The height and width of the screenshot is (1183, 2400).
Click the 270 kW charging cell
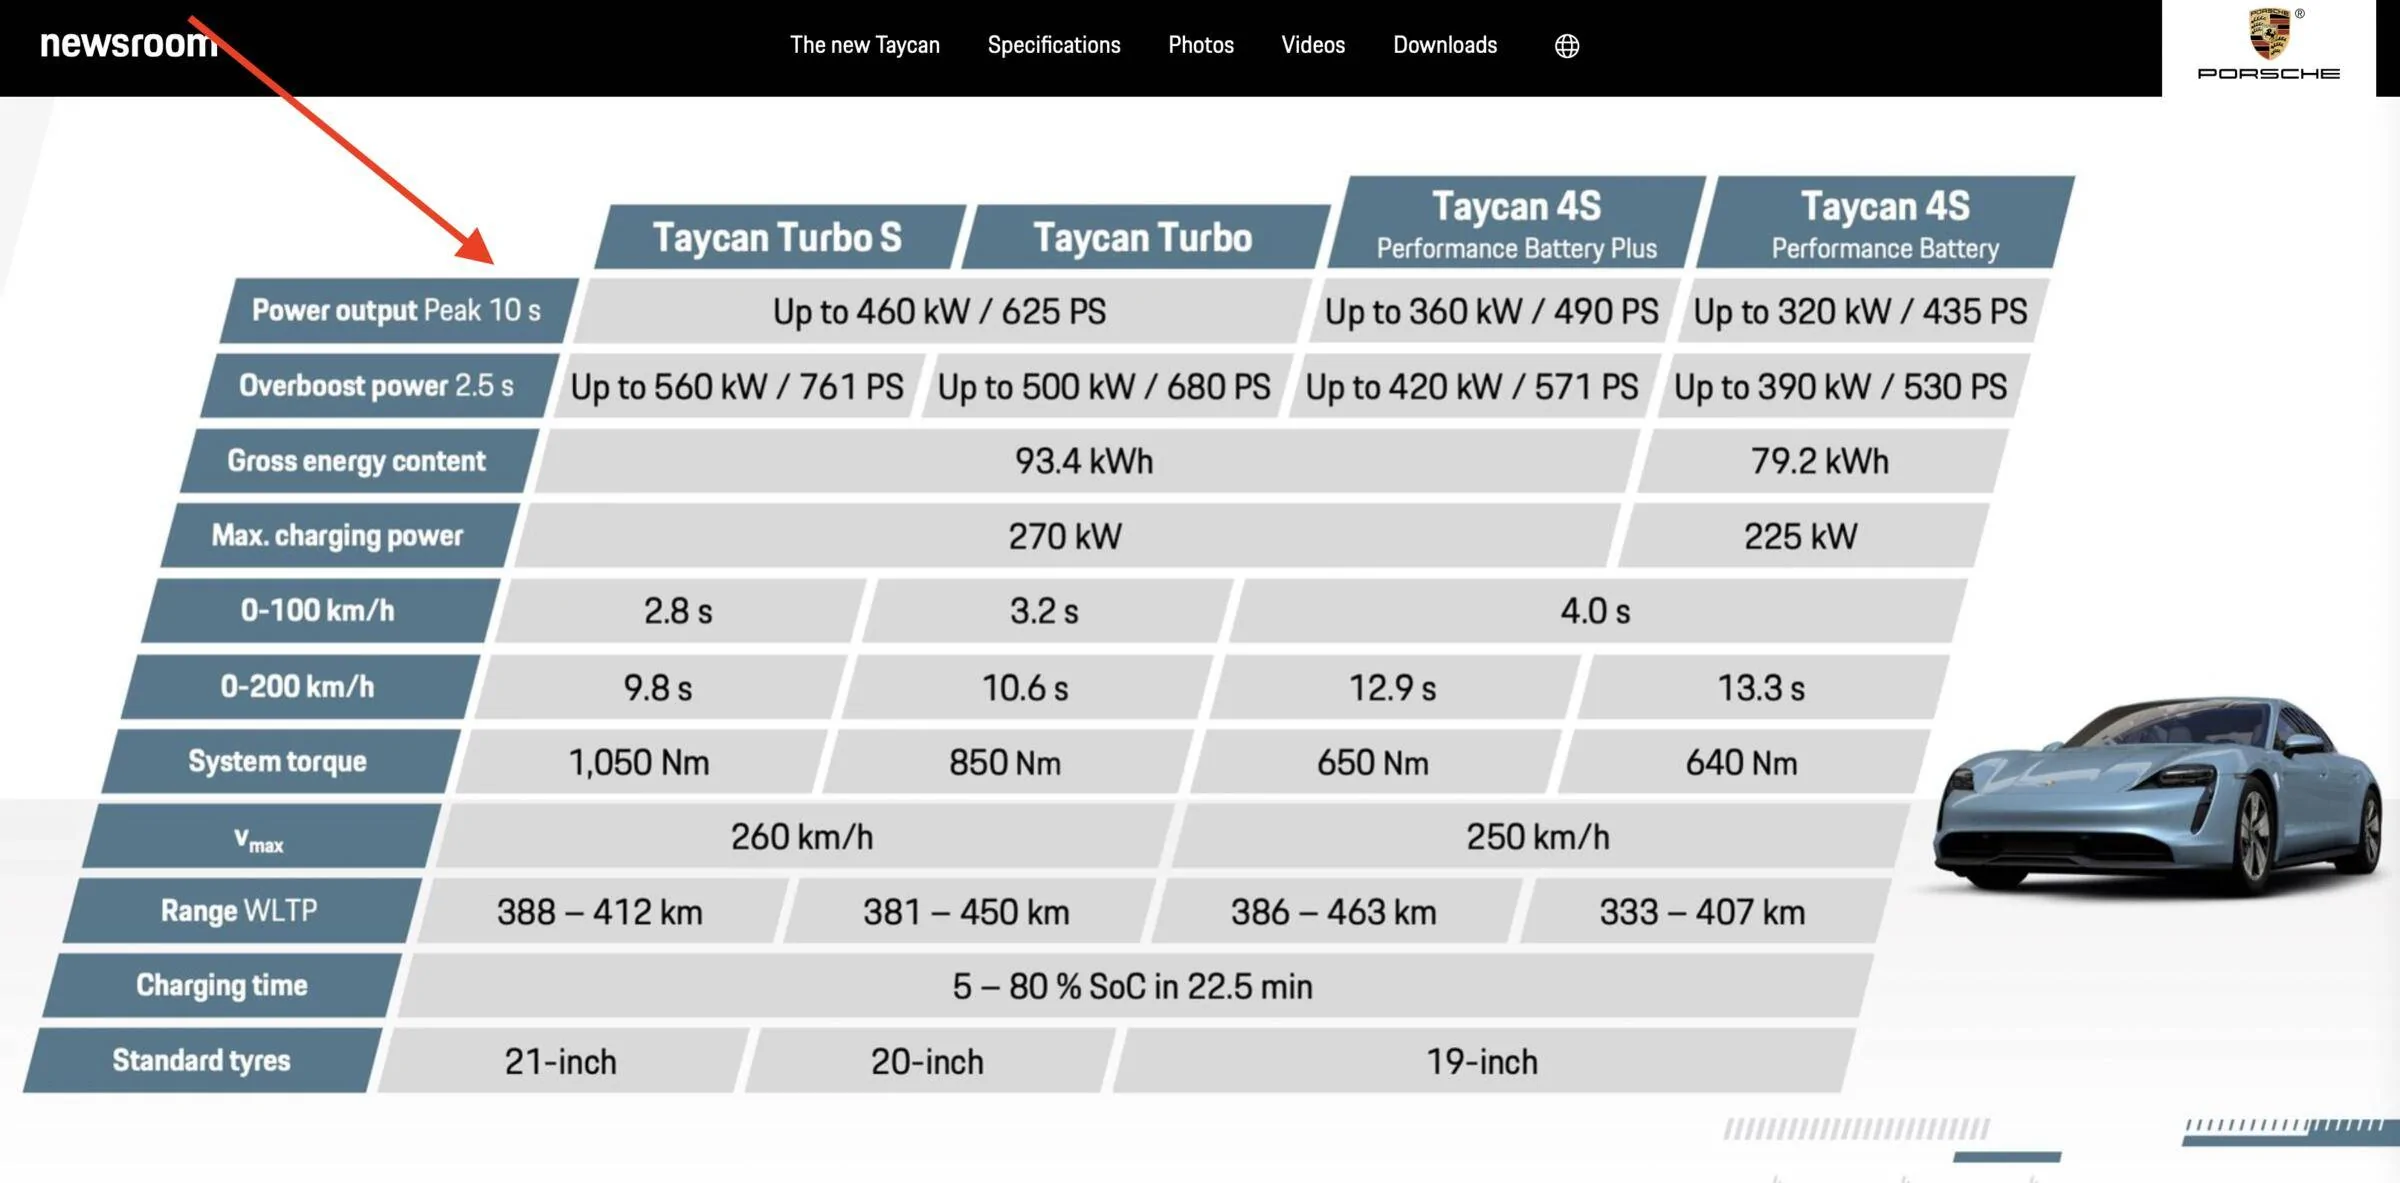(x=1066, y=536)
